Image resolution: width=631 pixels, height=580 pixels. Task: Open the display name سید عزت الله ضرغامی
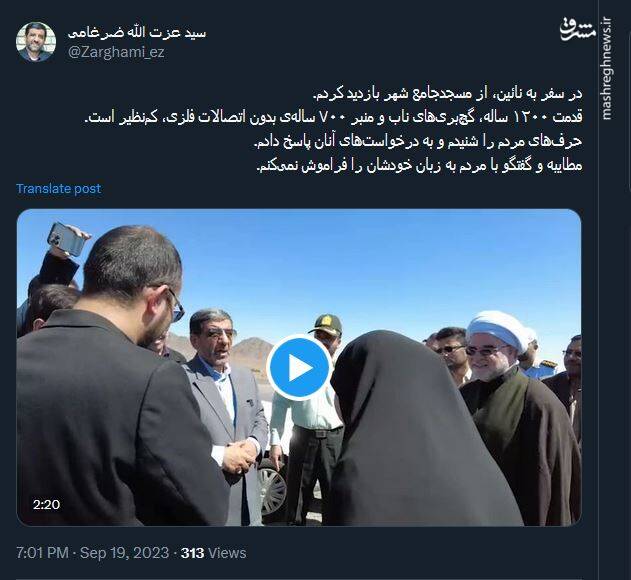[x=137, y=33]
